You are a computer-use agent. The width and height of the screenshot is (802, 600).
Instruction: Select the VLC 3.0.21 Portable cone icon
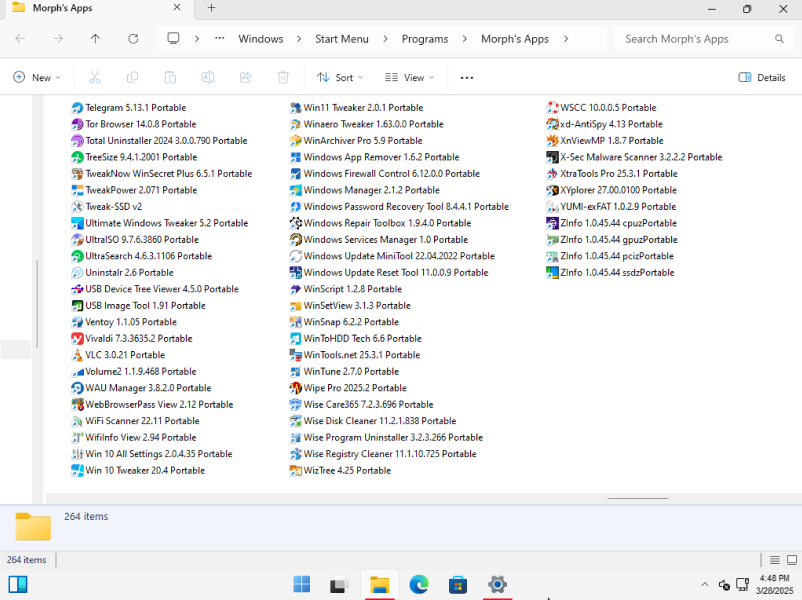pyautogui.click(x=77, y=355)
